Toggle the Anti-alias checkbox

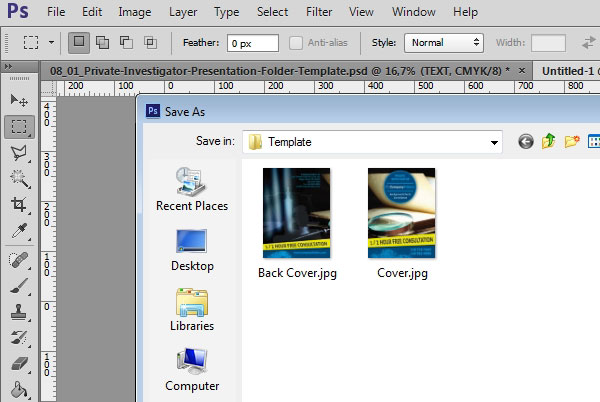click(x=296, y=43)
